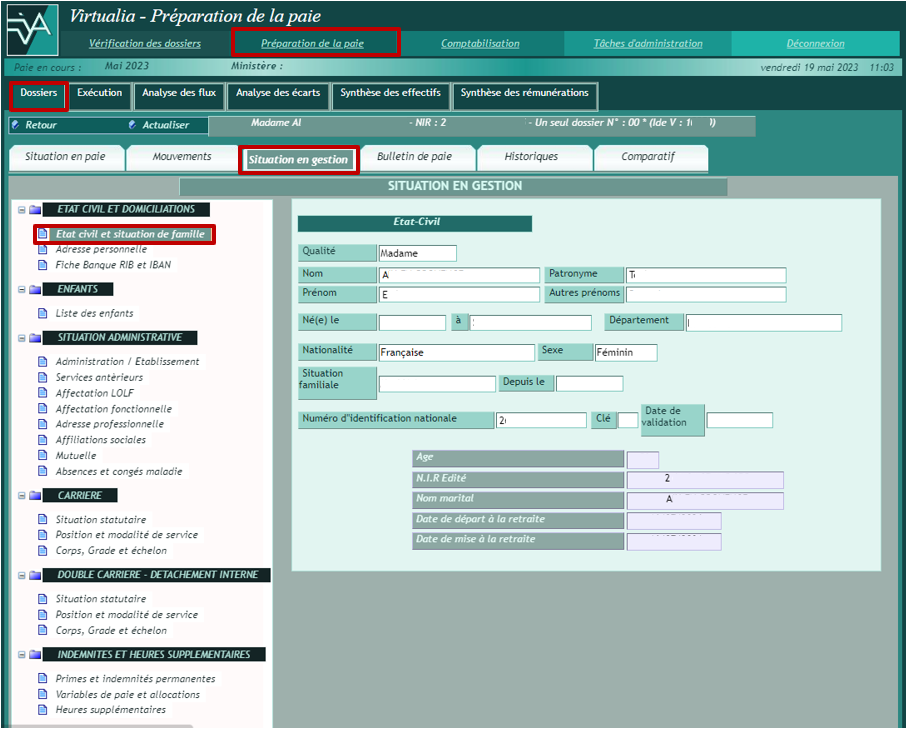This screenshot has width=906, height=729.
Task: Click the Fiche Banque RIB document icon
Action: tap(43, 265)
